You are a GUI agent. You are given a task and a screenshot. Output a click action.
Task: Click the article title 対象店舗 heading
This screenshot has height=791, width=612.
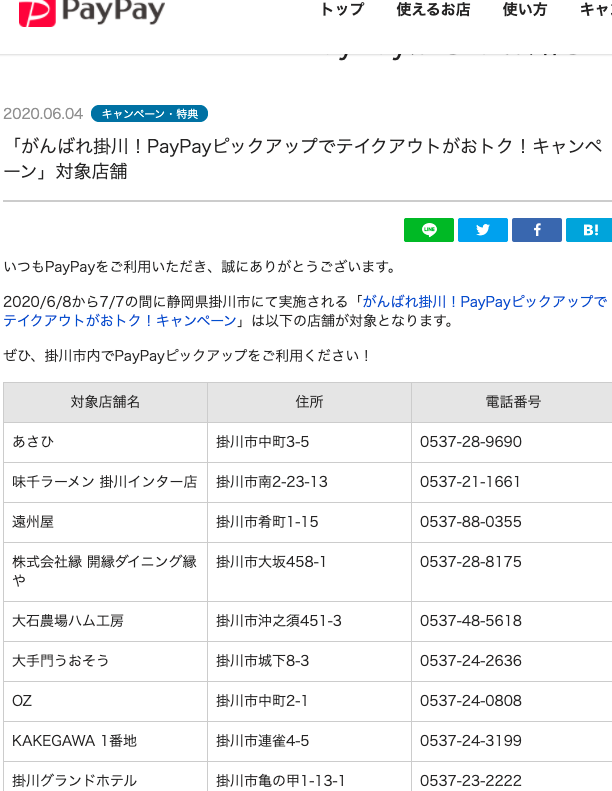point(303,159)
